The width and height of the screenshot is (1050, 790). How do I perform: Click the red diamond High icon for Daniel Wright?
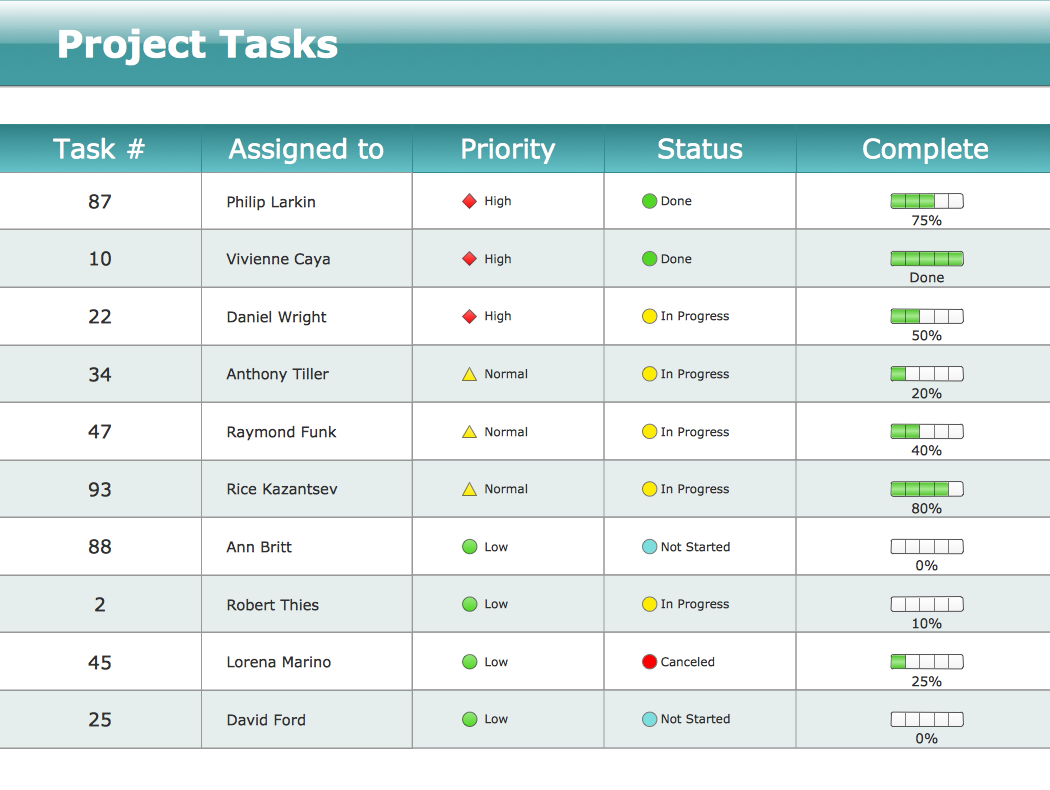pyautogui.click(x=469, y=317)
